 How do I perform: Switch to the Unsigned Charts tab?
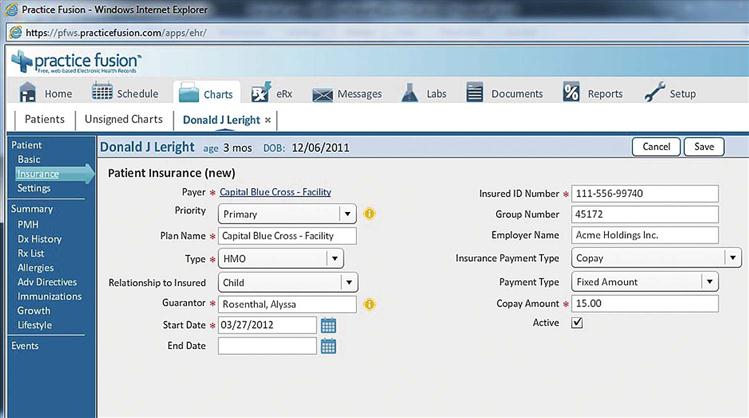123,120
